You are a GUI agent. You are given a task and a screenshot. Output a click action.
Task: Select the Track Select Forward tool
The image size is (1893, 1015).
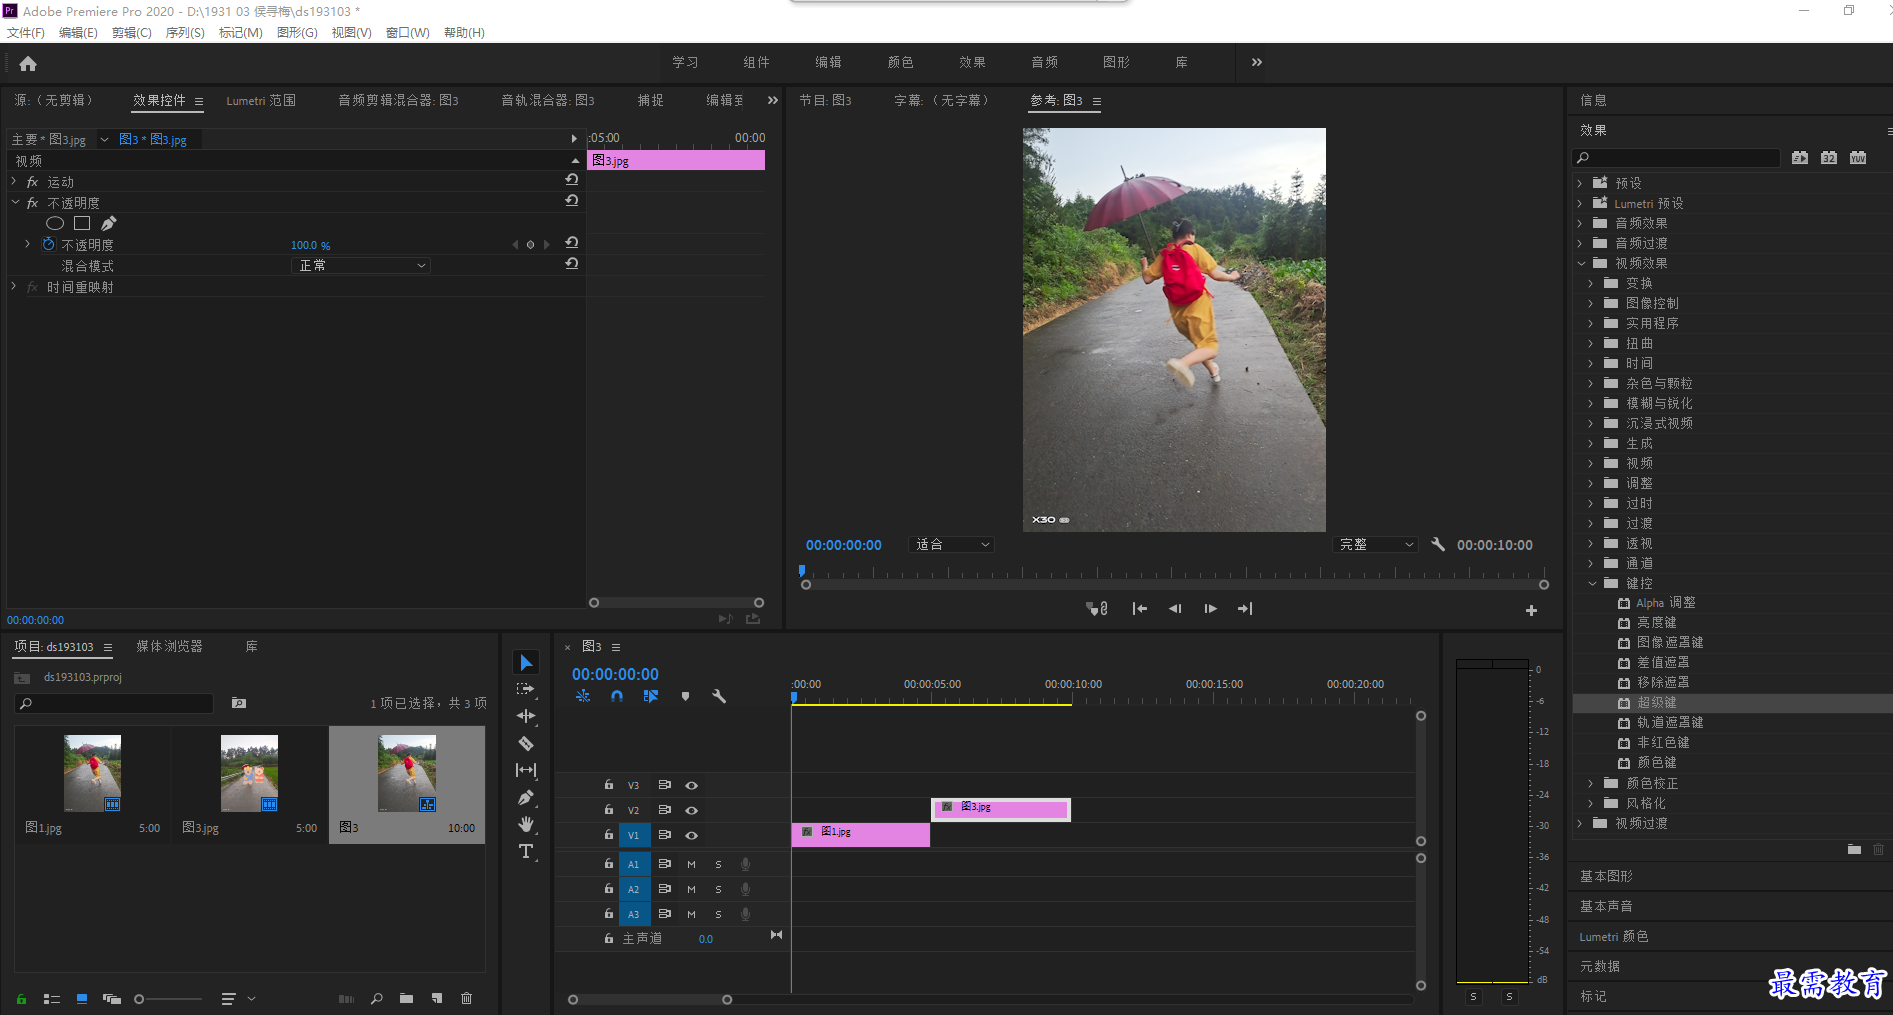pyautogui.click(x=526, y=689)
